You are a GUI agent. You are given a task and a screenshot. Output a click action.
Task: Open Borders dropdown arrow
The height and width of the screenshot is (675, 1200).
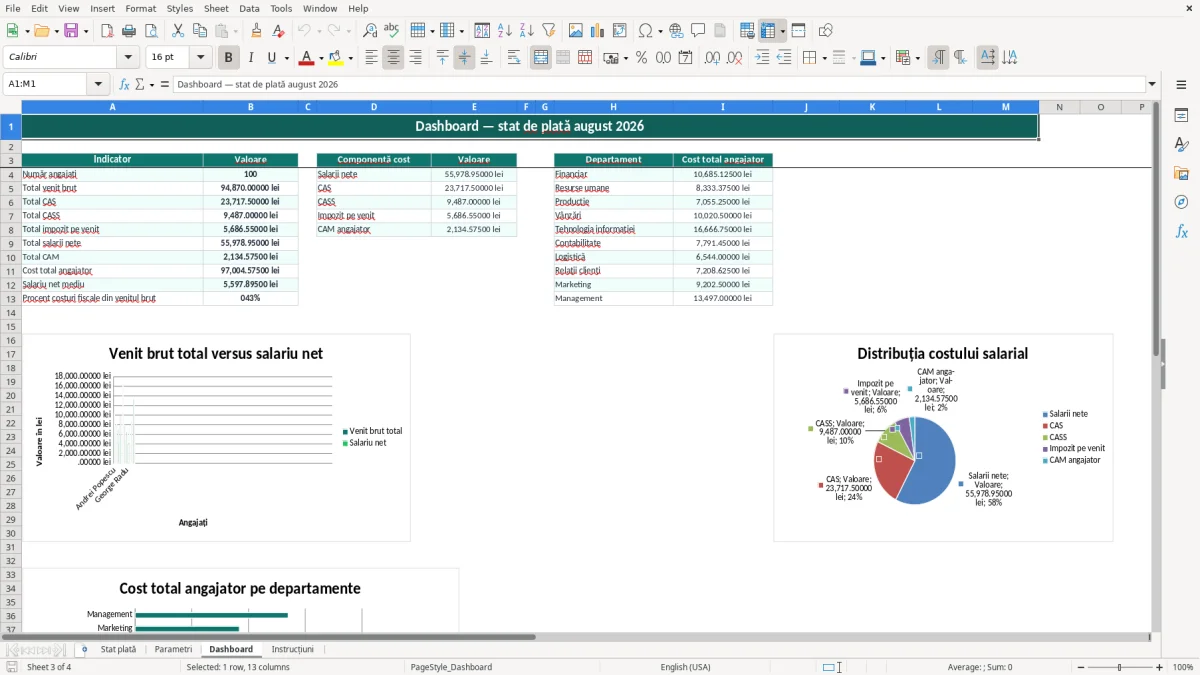824,58
